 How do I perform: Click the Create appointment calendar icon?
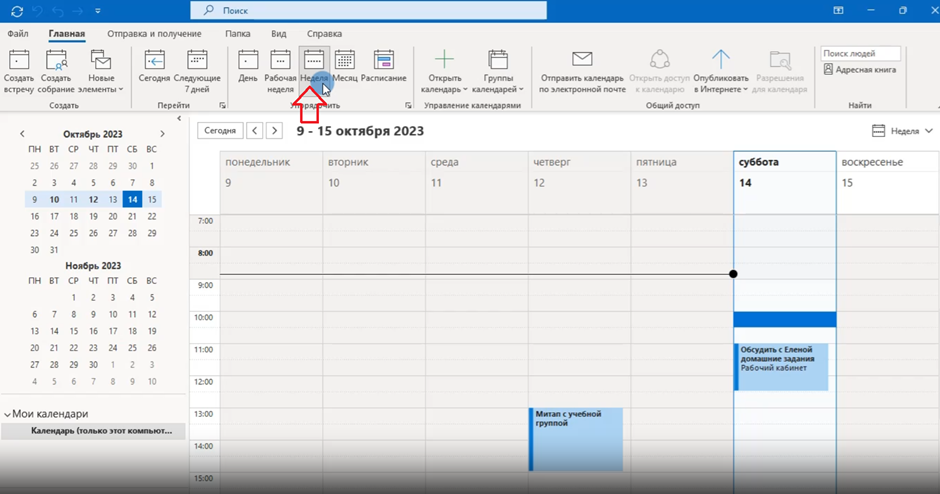(18, 60)
